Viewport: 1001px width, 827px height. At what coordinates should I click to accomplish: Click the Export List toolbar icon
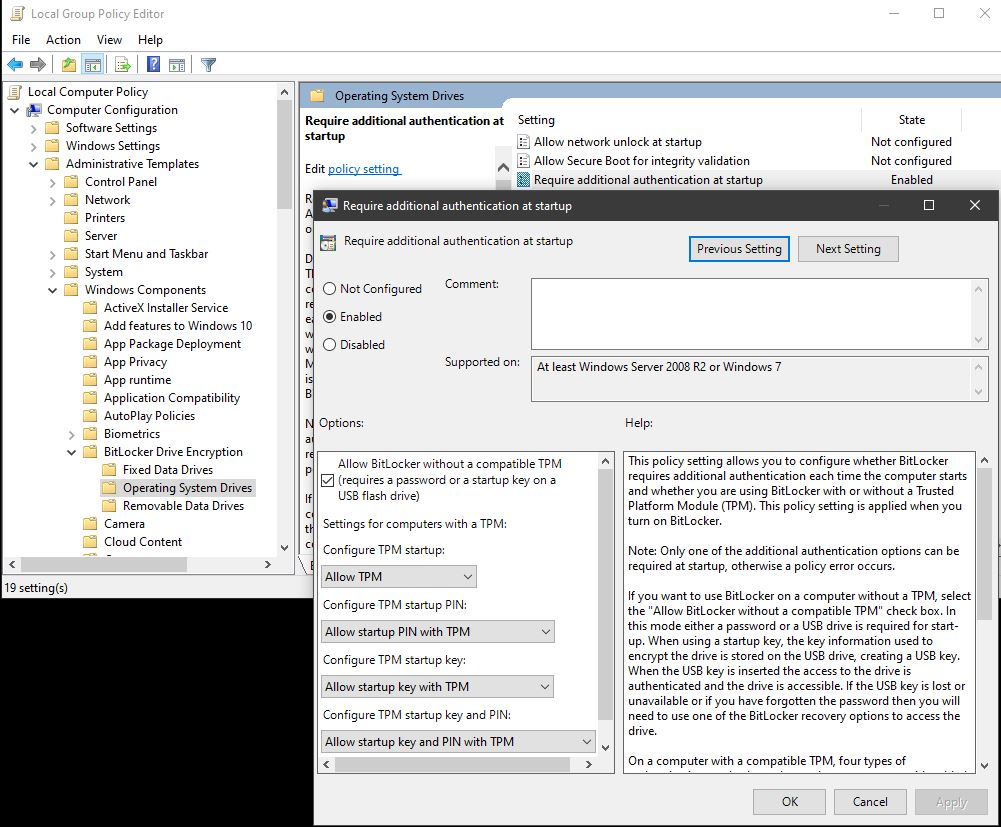coord(123,64)
